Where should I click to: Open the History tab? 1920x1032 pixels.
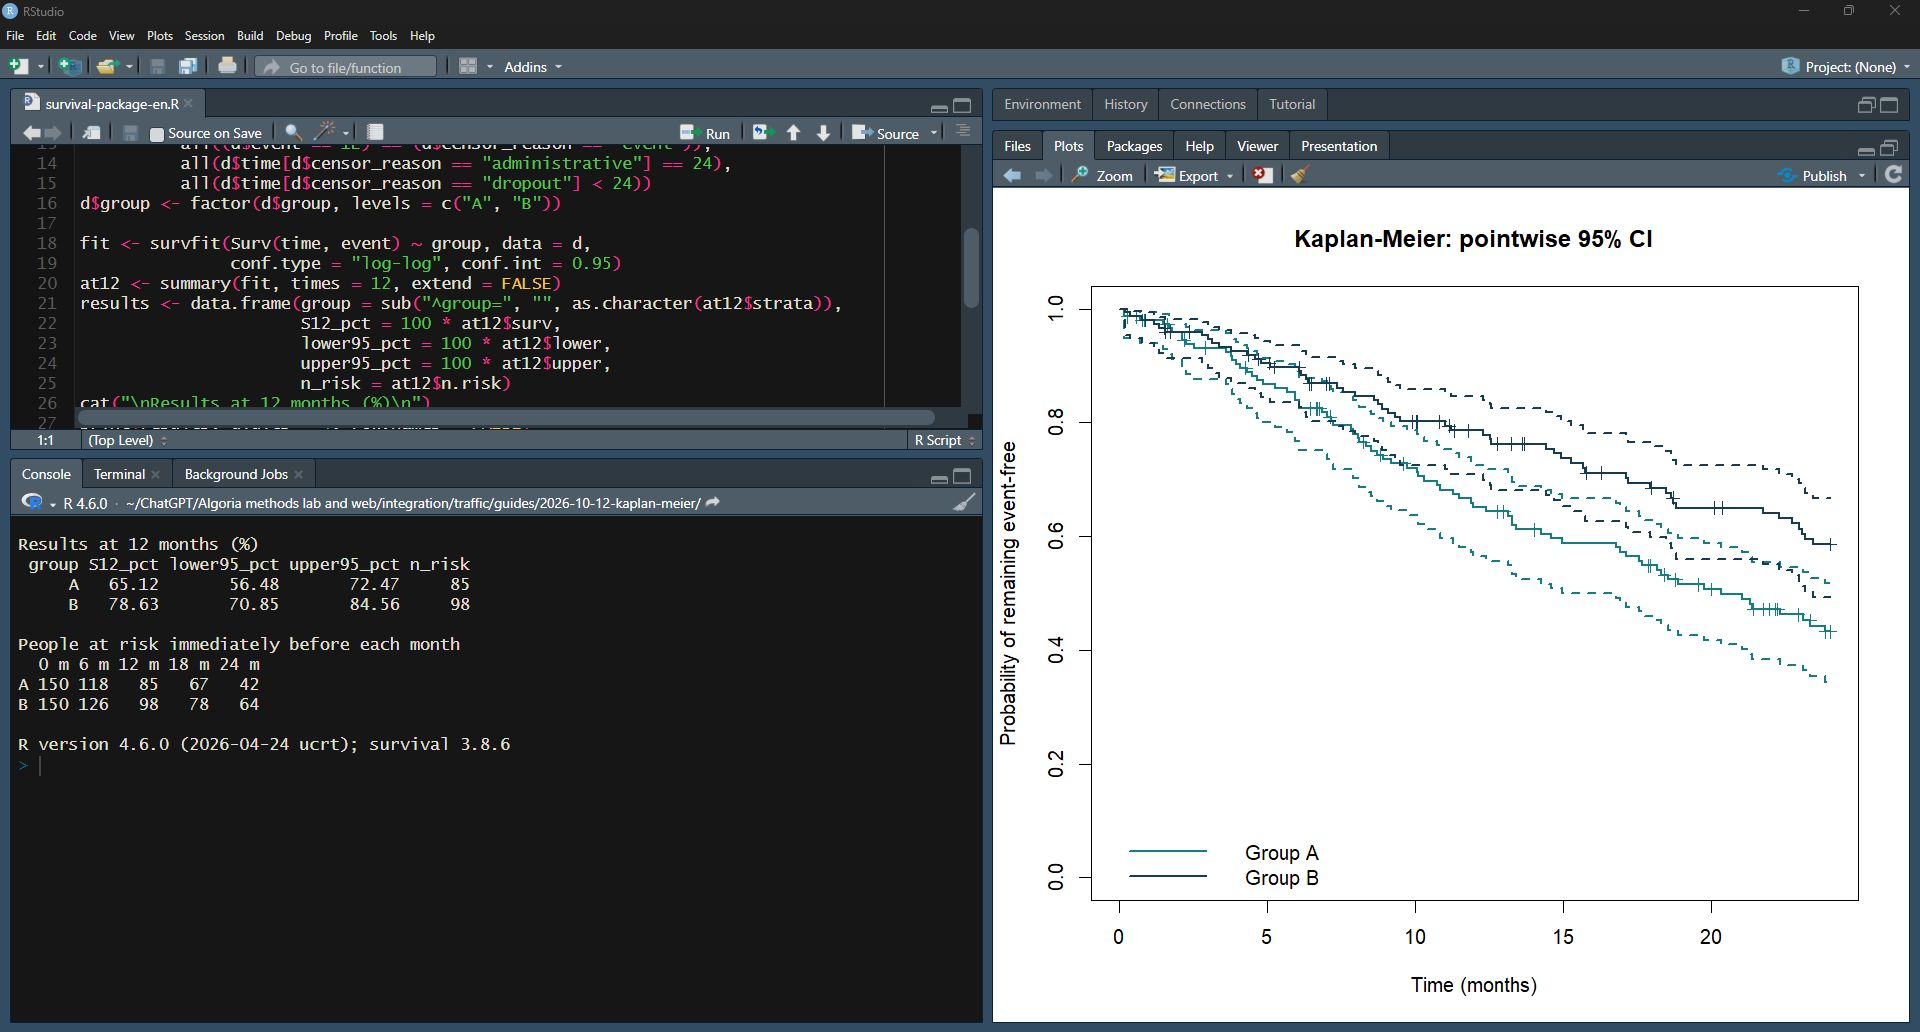click(x=1125, y=104)
